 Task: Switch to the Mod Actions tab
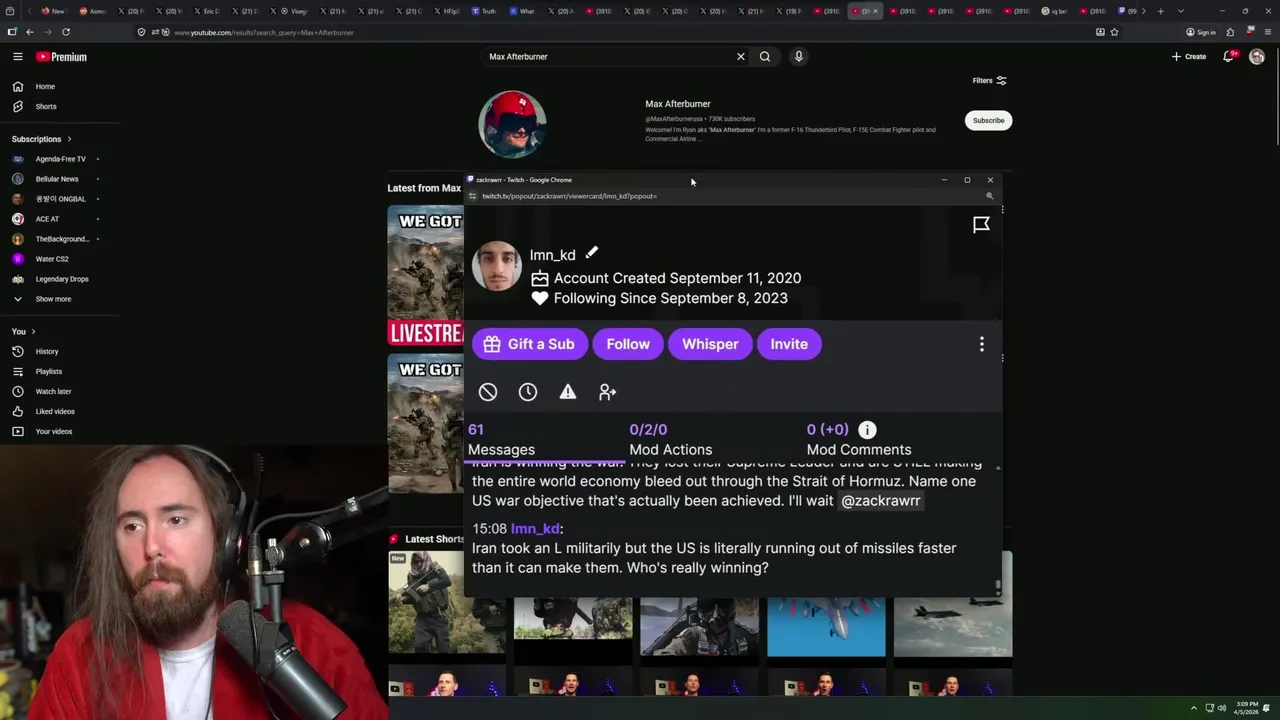670,440
